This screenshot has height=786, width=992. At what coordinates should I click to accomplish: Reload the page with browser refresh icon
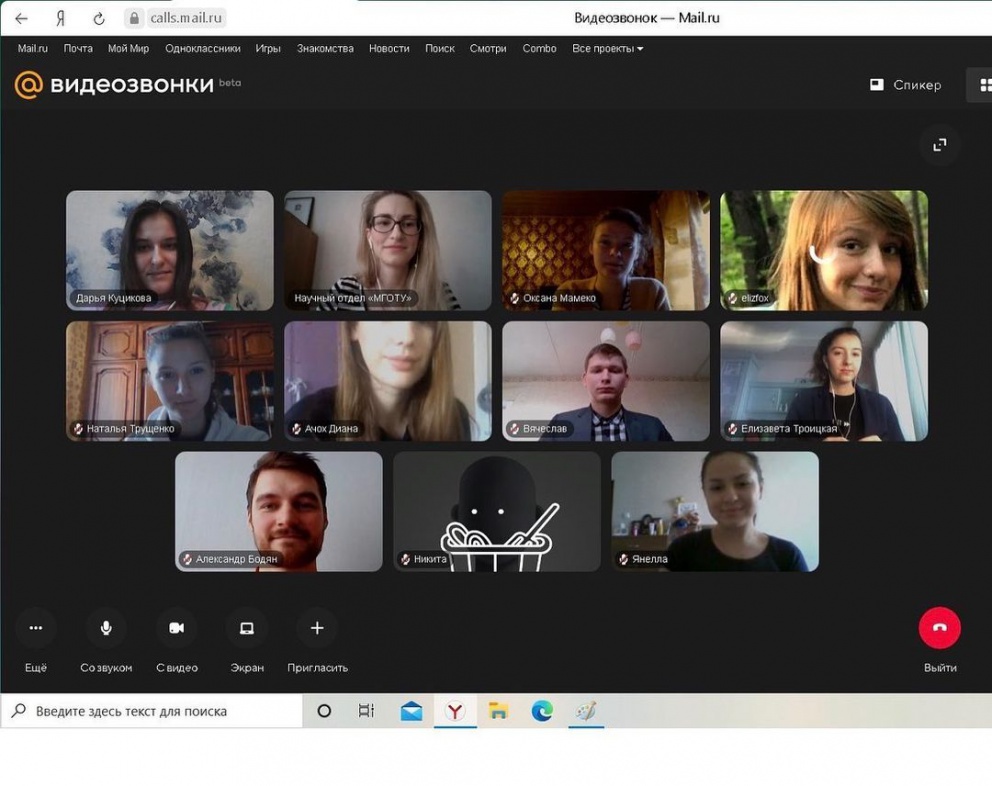coord(99,18)
